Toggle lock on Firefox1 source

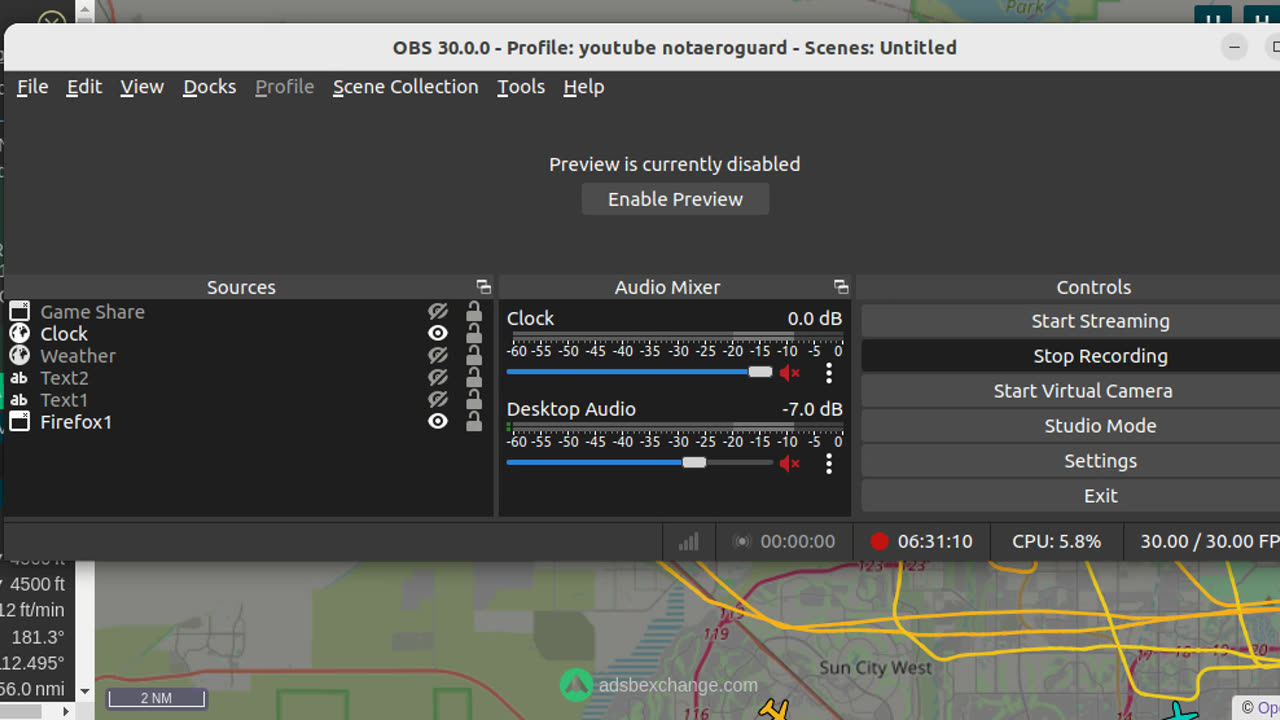(474, 421)
